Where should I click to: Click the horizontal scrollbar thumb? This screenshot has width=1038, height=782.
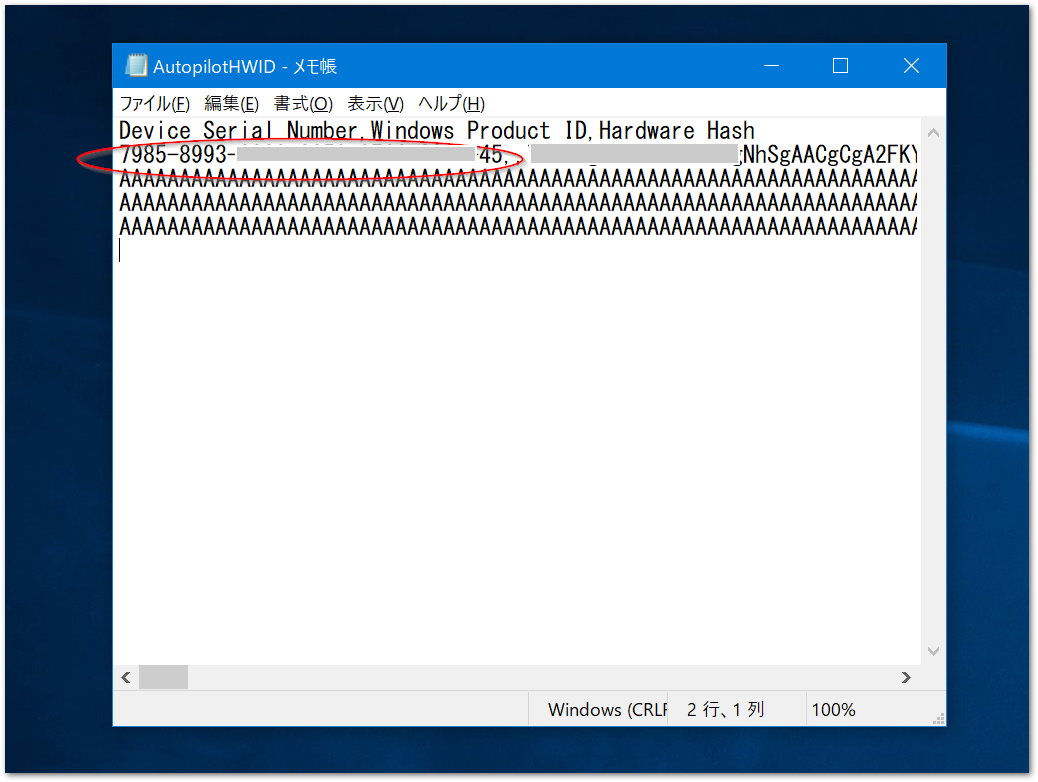(164, 677)
